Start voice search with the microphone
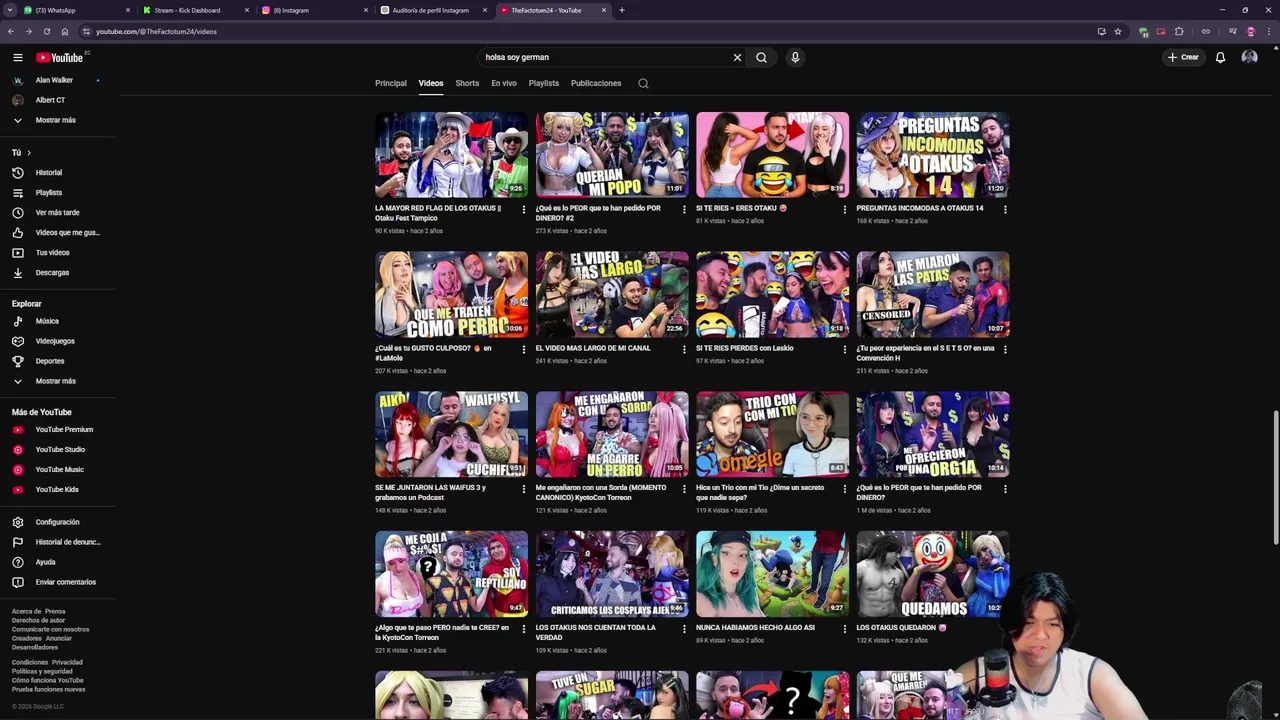1280x720 pixels. (795, 57)
